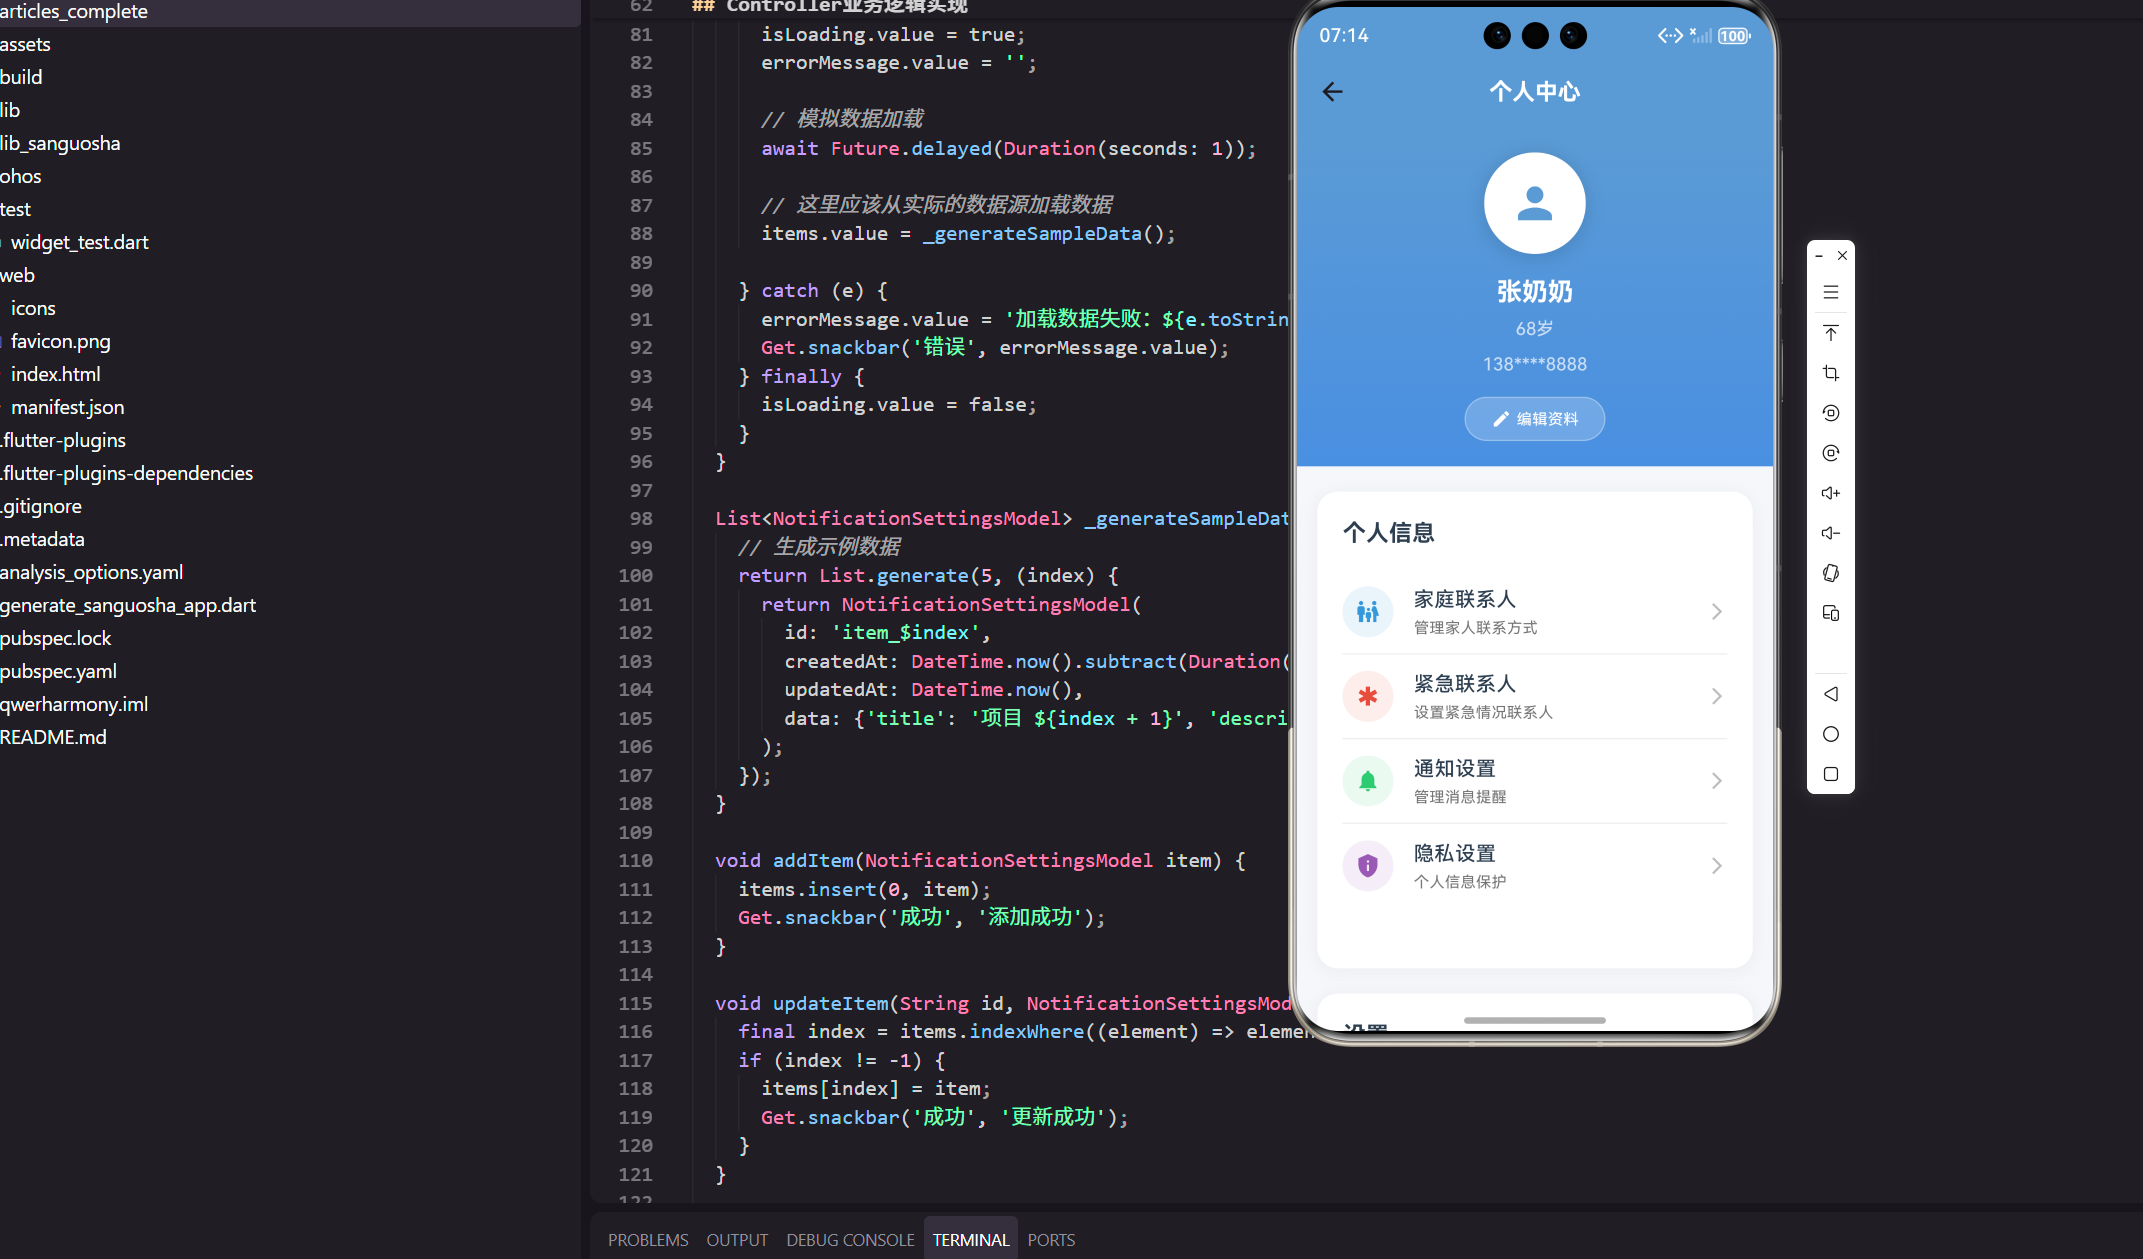Screen dimensions: 2143x1259
Task: Switch to the PROBLEMS tab
Action: pyautogui.click(x=648, y=1240)
